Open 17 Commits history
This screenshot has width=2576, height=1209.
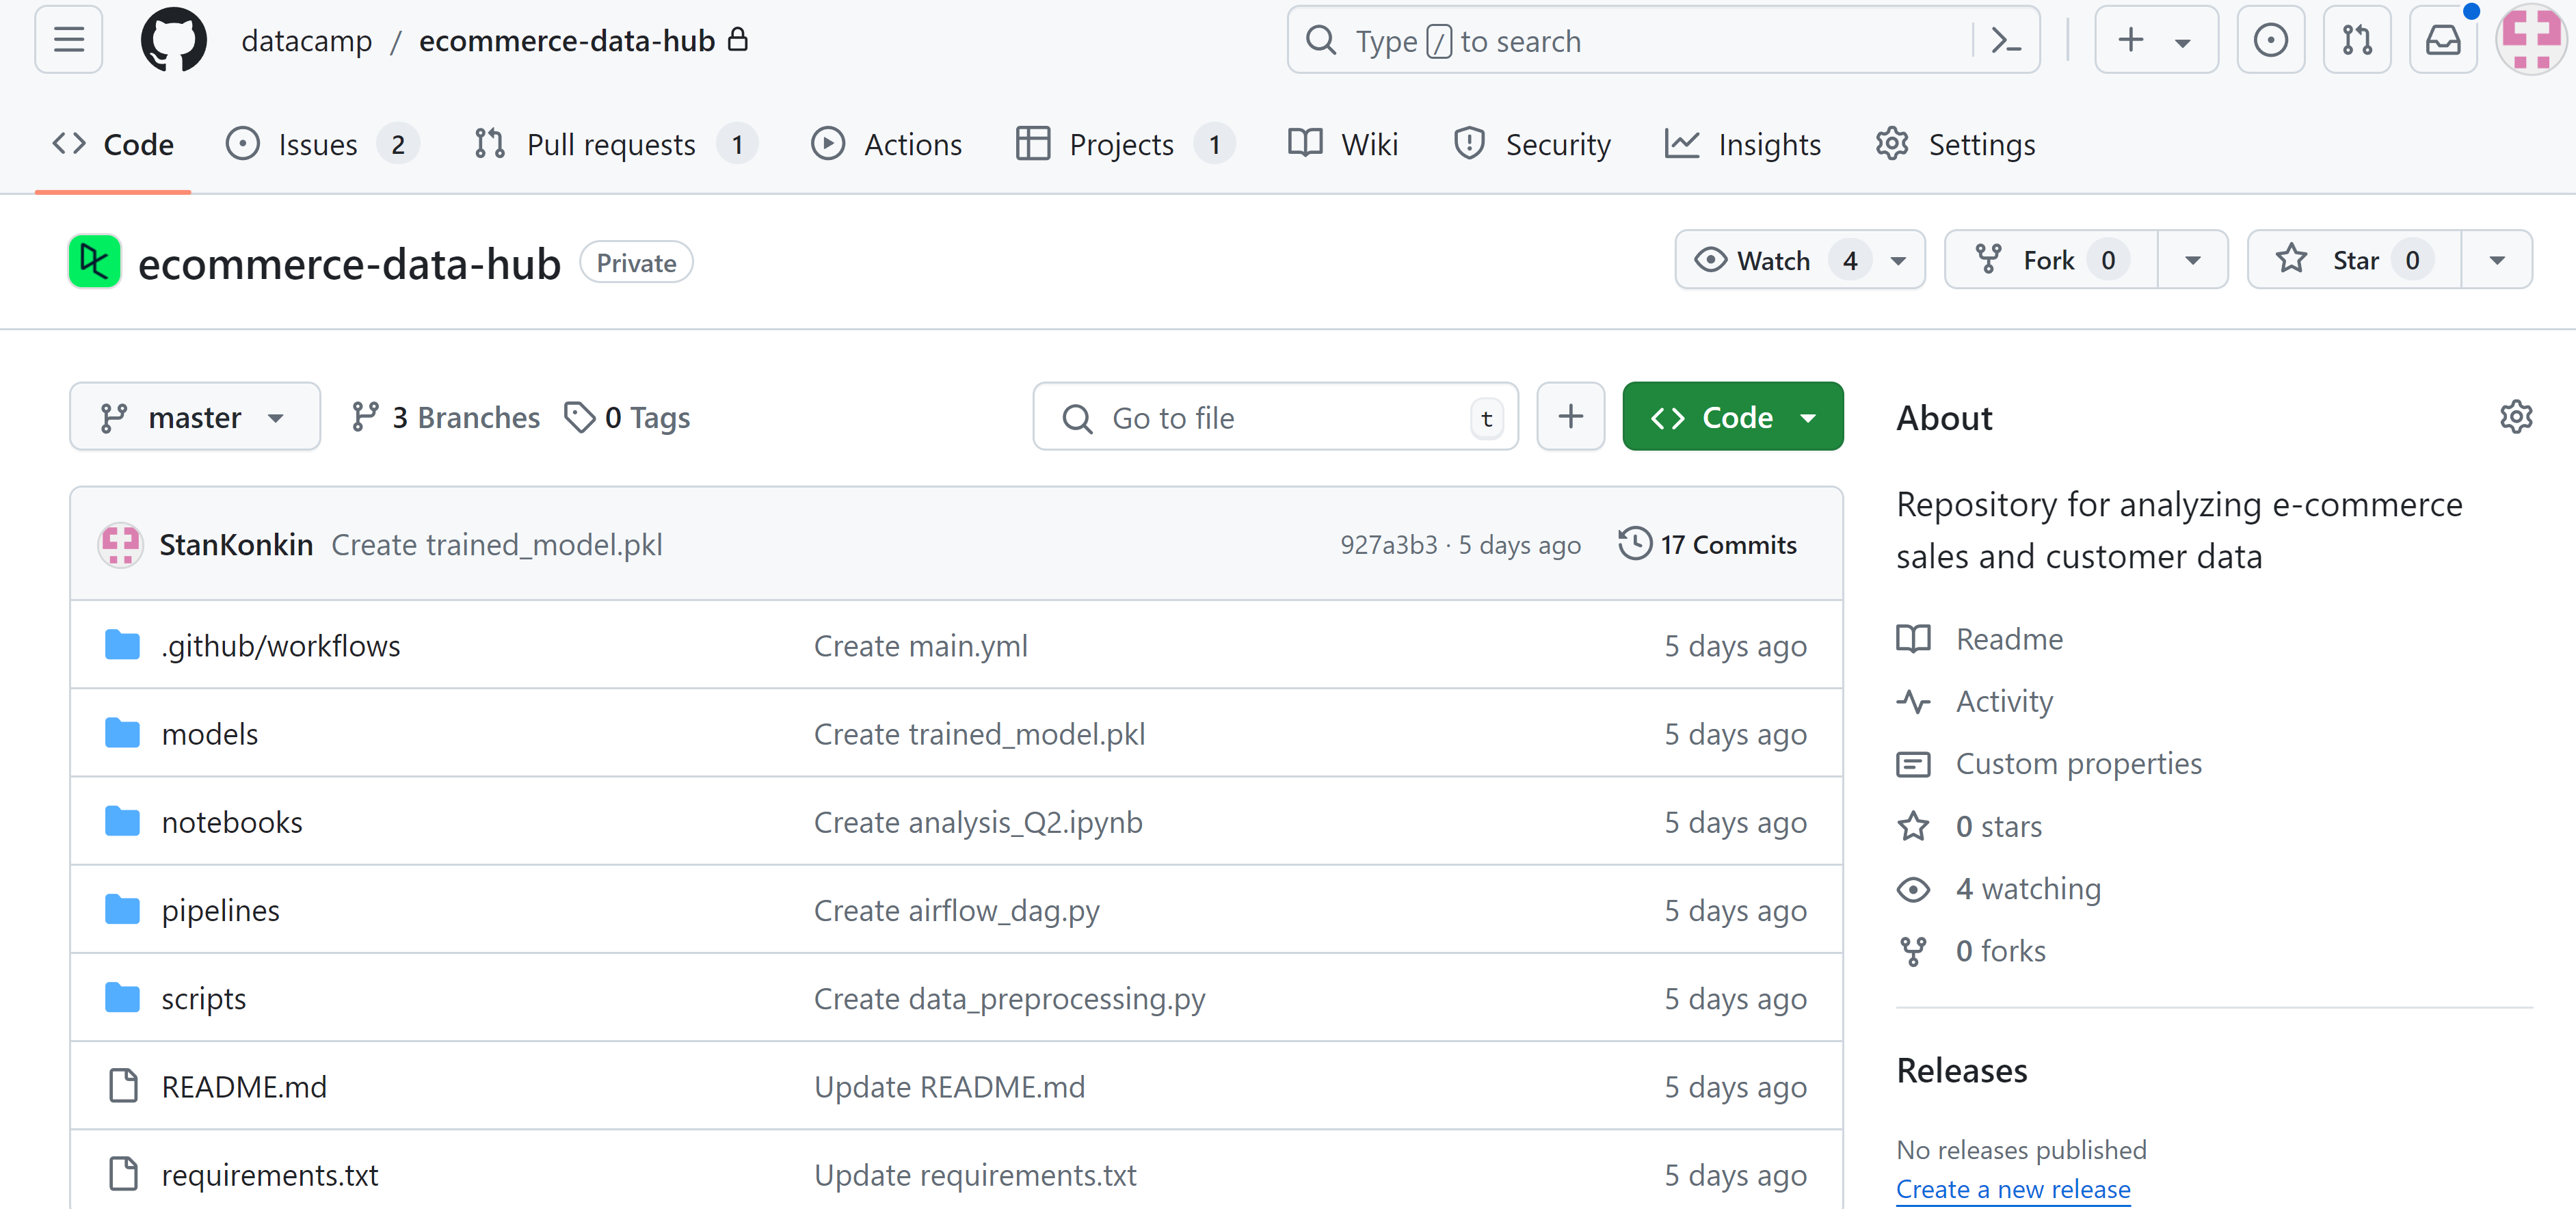click(1708, 544)
